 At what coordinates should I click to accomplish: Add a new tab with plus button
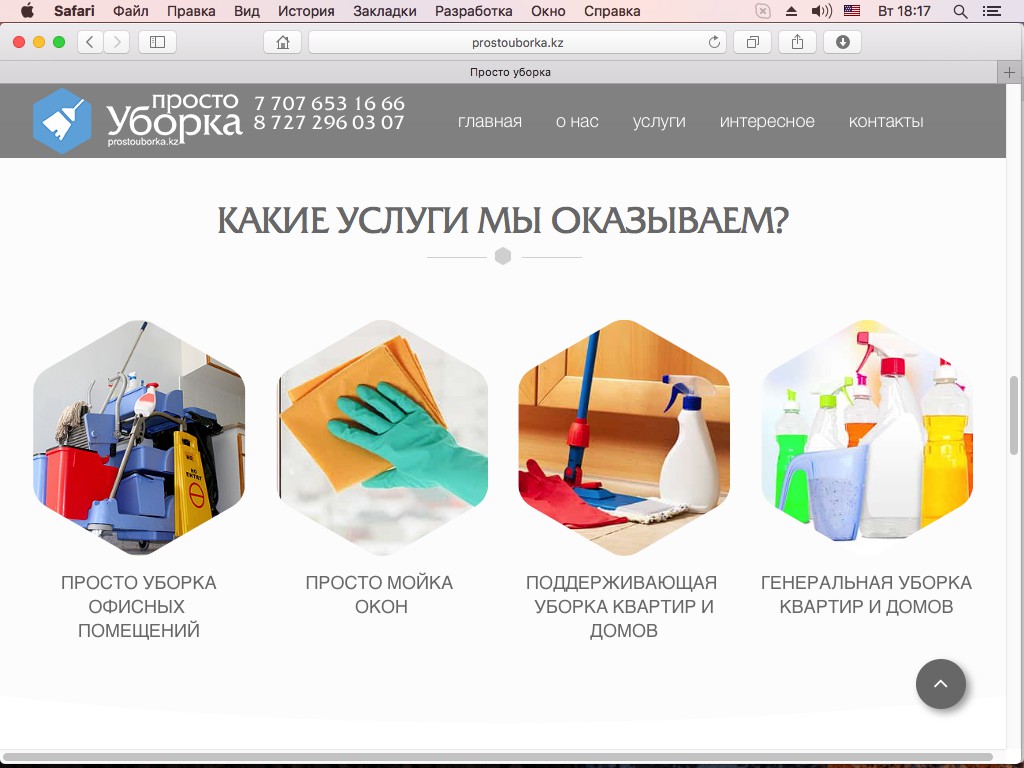[x=1009, y=72]
